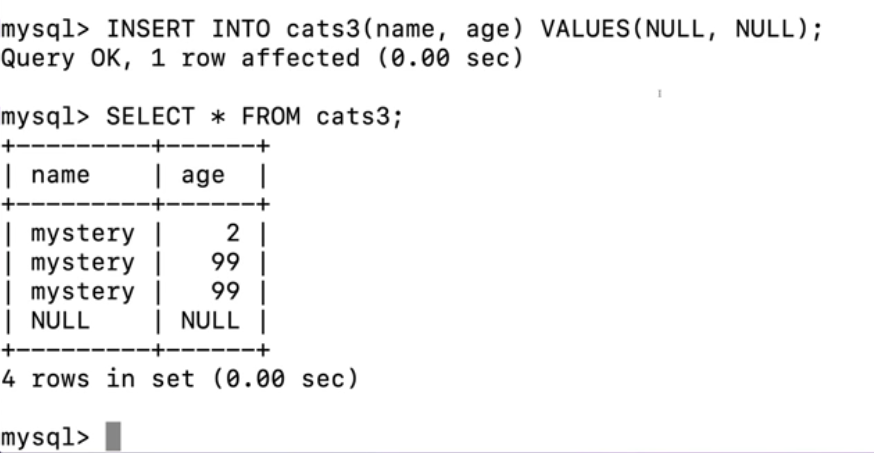Click the FROM keyword in the SELECT query

pyautogui.click(x=271, y=116)
